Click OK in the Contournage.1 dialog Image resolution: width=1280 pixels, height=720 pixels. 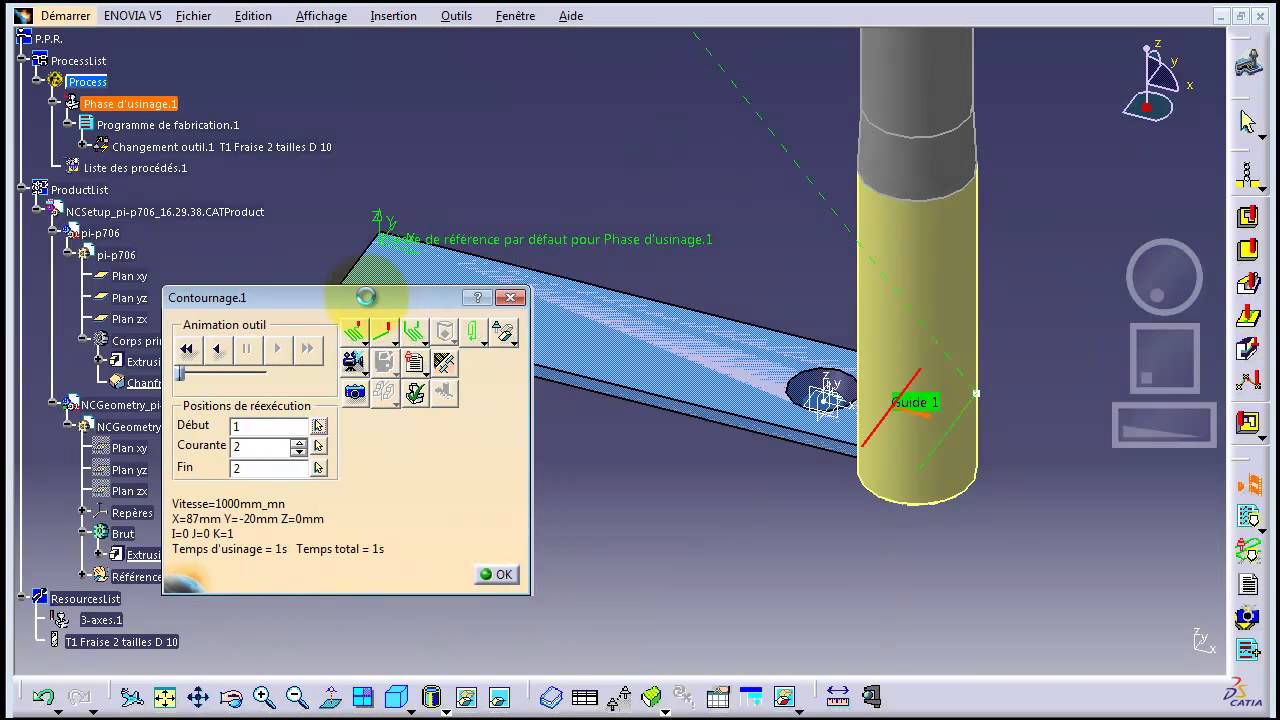coord(496,574)
